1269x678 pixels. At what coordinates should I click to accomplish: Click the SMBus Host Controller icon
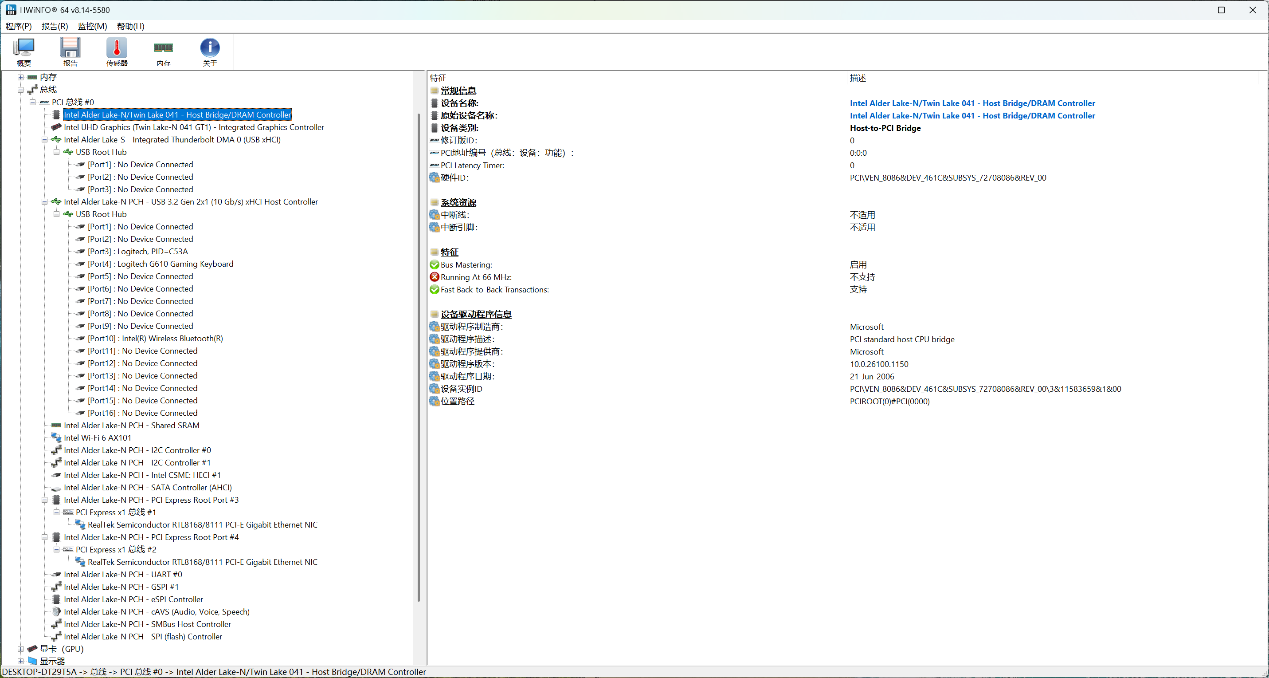[56, 624]
